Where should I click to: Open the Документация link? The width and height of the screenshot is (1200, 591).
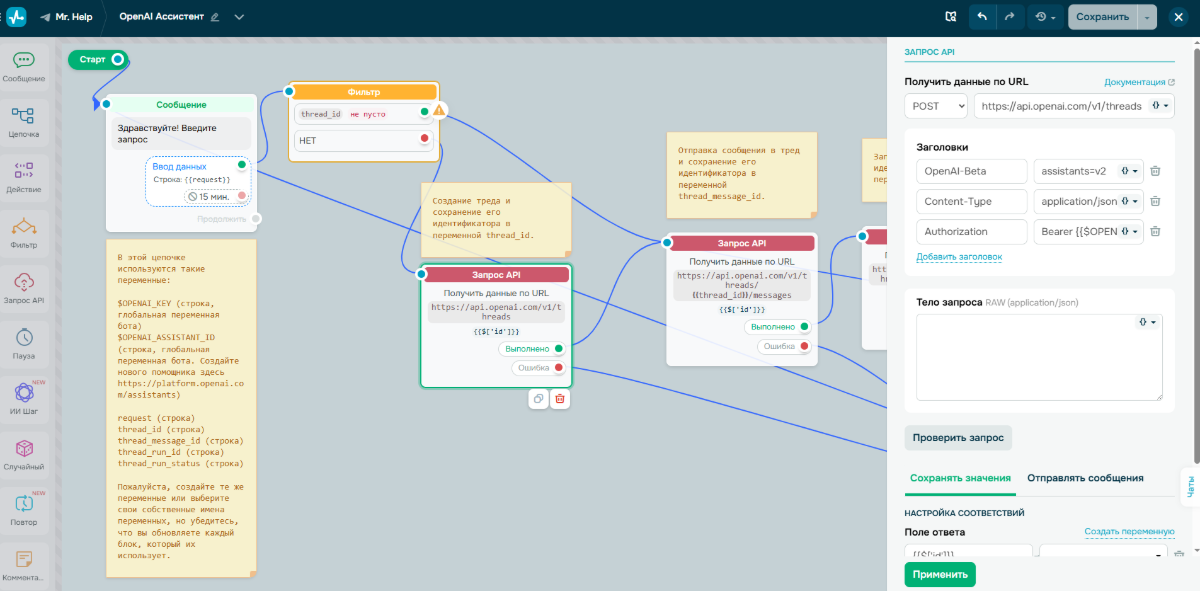pos(1139,82)
